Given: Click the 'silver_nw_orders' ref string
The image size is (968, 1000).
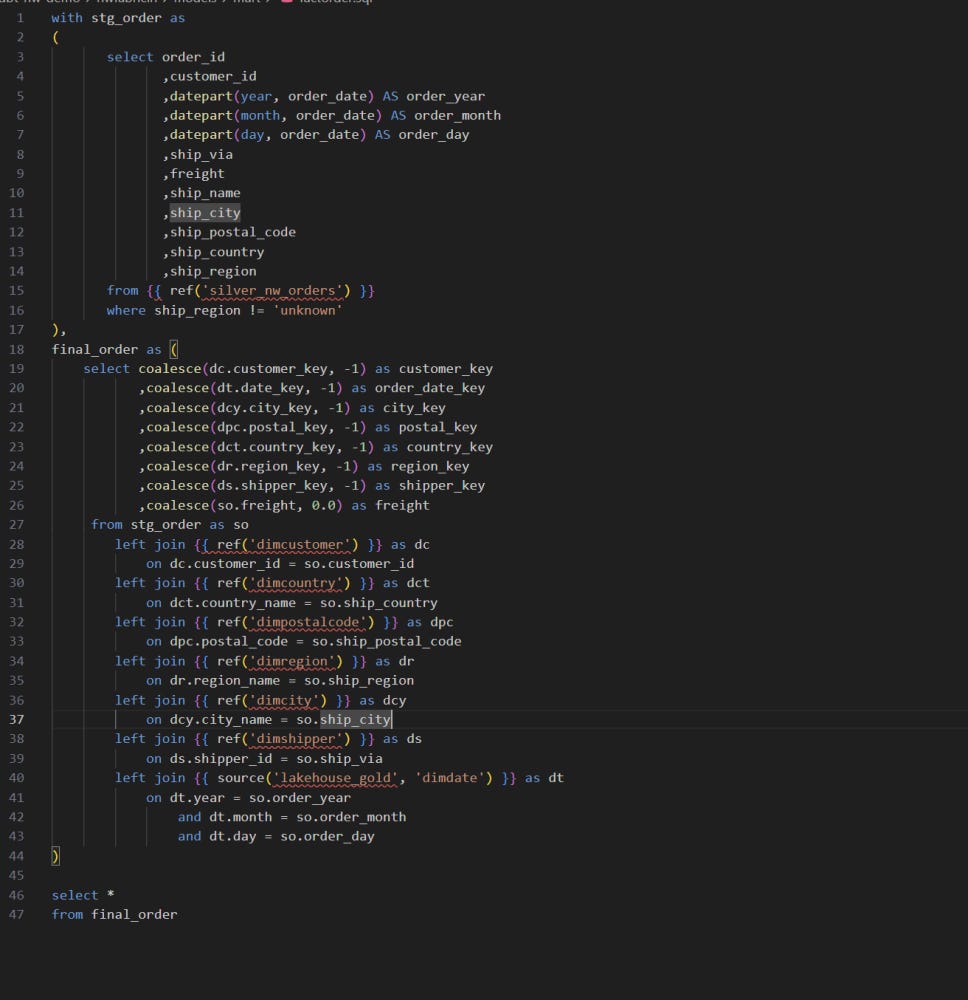Looking at the screenshot, I should 275,291.
